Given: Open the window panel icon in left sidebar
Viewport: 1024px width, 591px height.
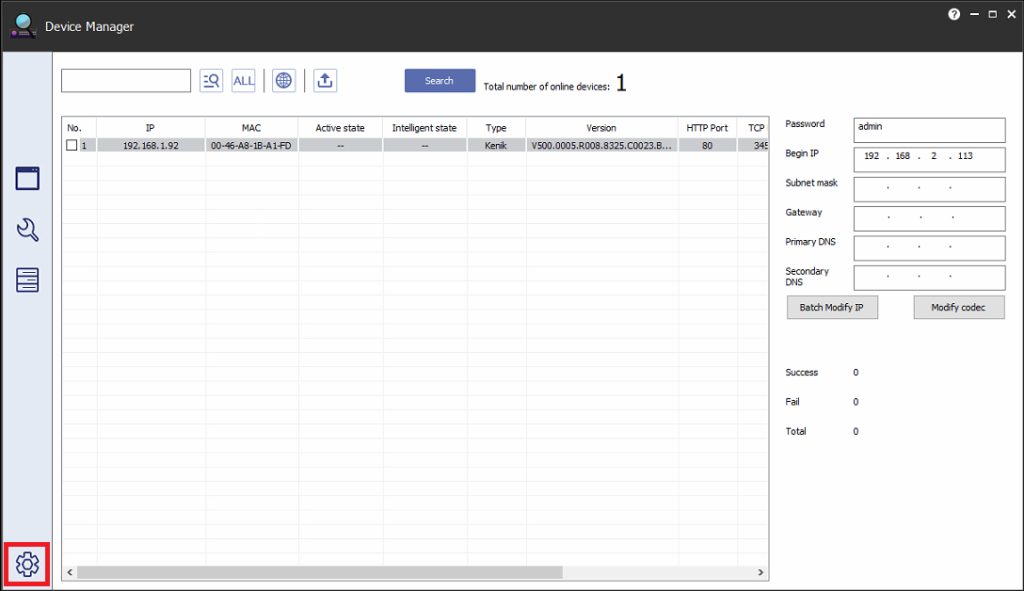Looking at the screenshot, I should [27, 179].
